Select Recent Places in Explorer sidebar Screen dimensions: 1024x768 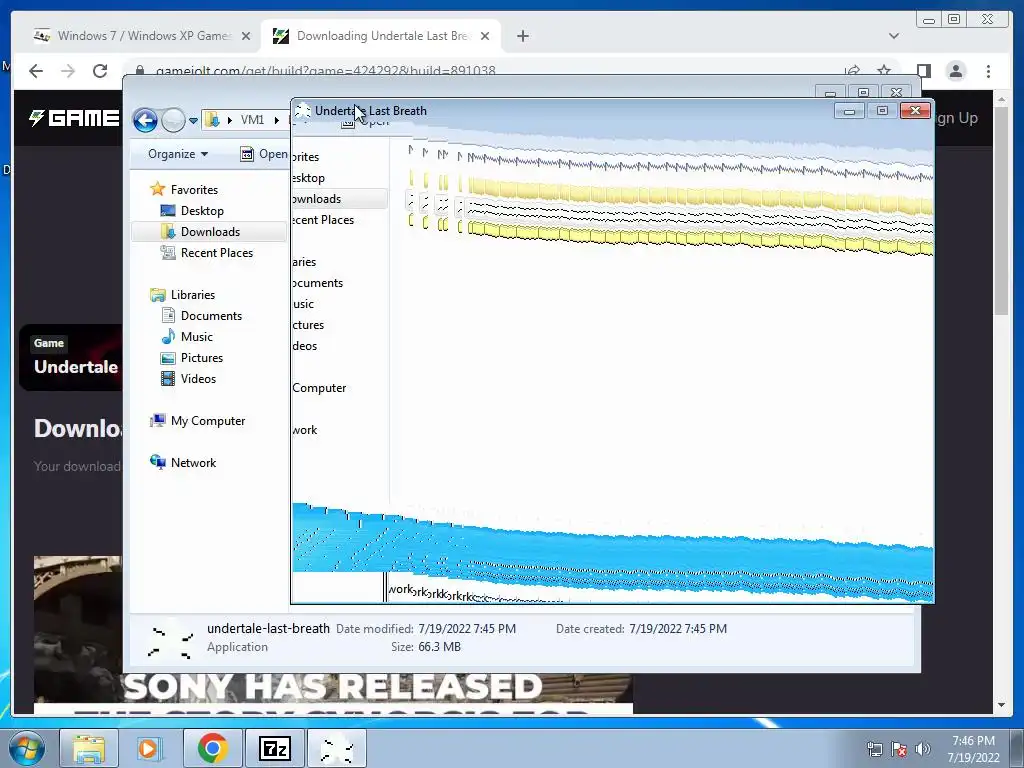(x=216, y=253)
